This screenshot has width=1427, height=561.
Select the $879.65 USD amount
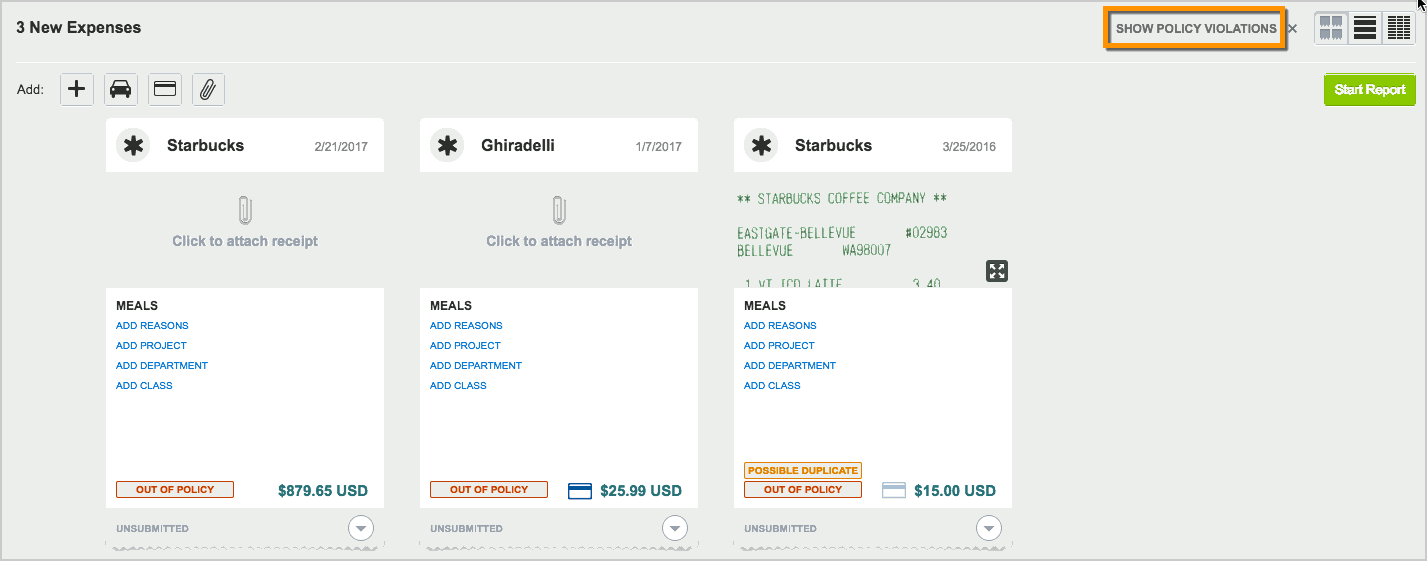pyautogui.click(x=323, y=491)
